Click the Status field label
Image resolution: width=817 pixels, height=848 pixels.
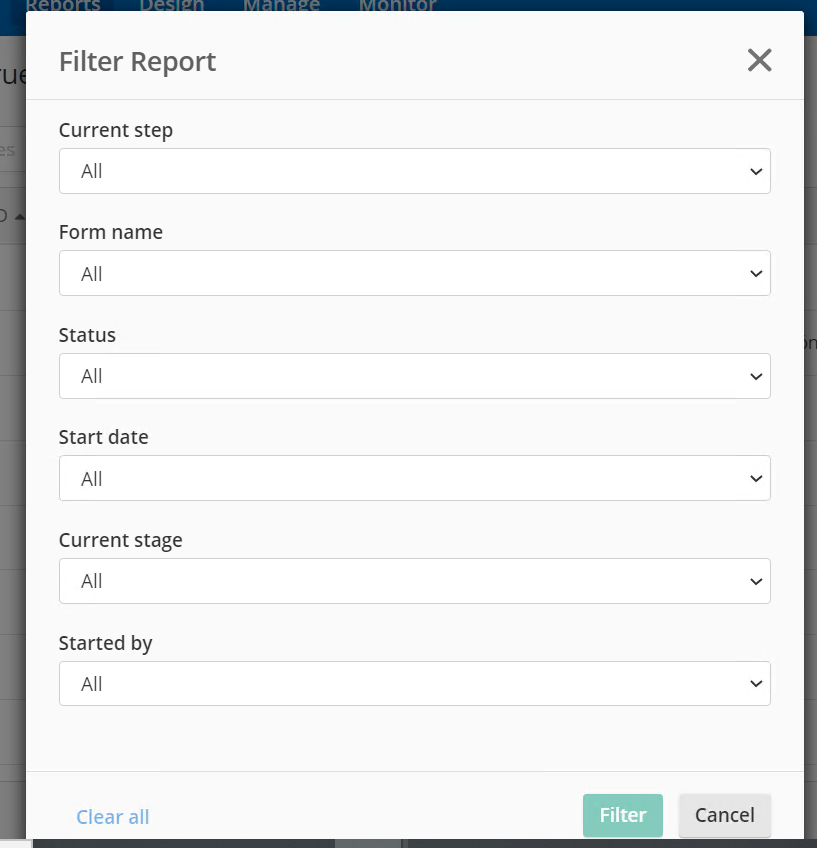[88, 335]
